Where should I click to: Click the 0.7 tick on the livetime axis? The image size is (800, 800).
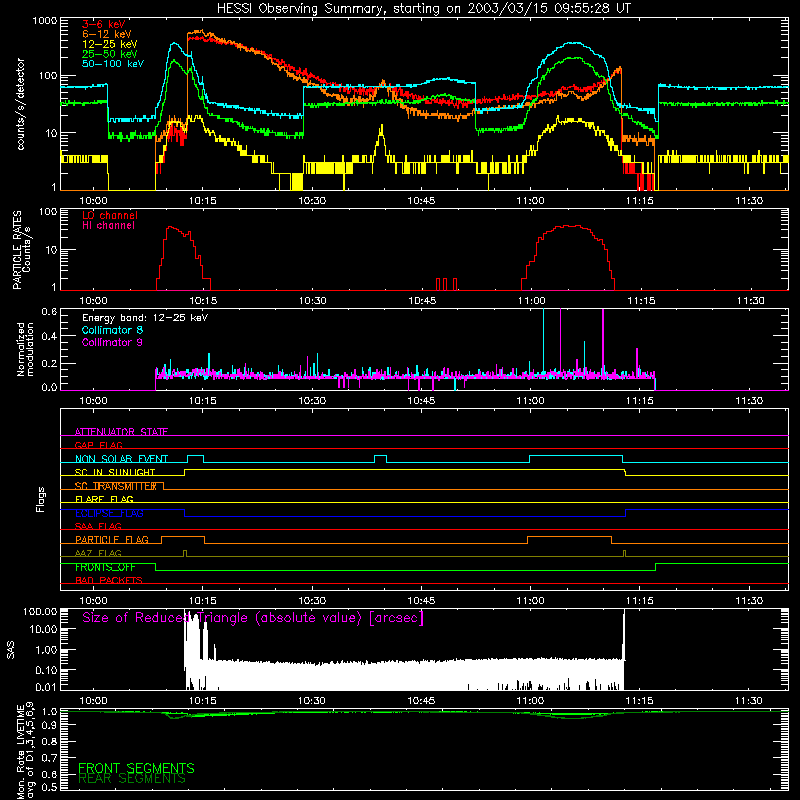pos(49,758)
